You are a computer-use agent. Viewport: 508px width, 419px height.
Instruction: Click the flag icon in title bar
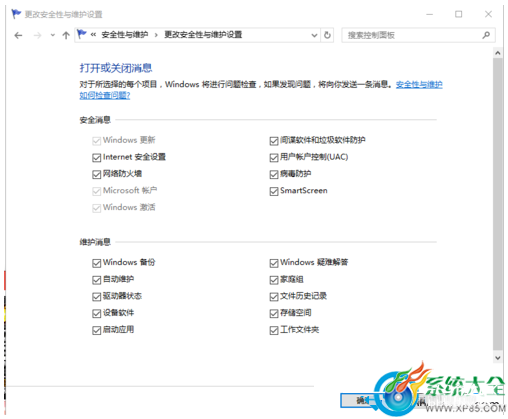pyautogui.click(x=16, y=14)
